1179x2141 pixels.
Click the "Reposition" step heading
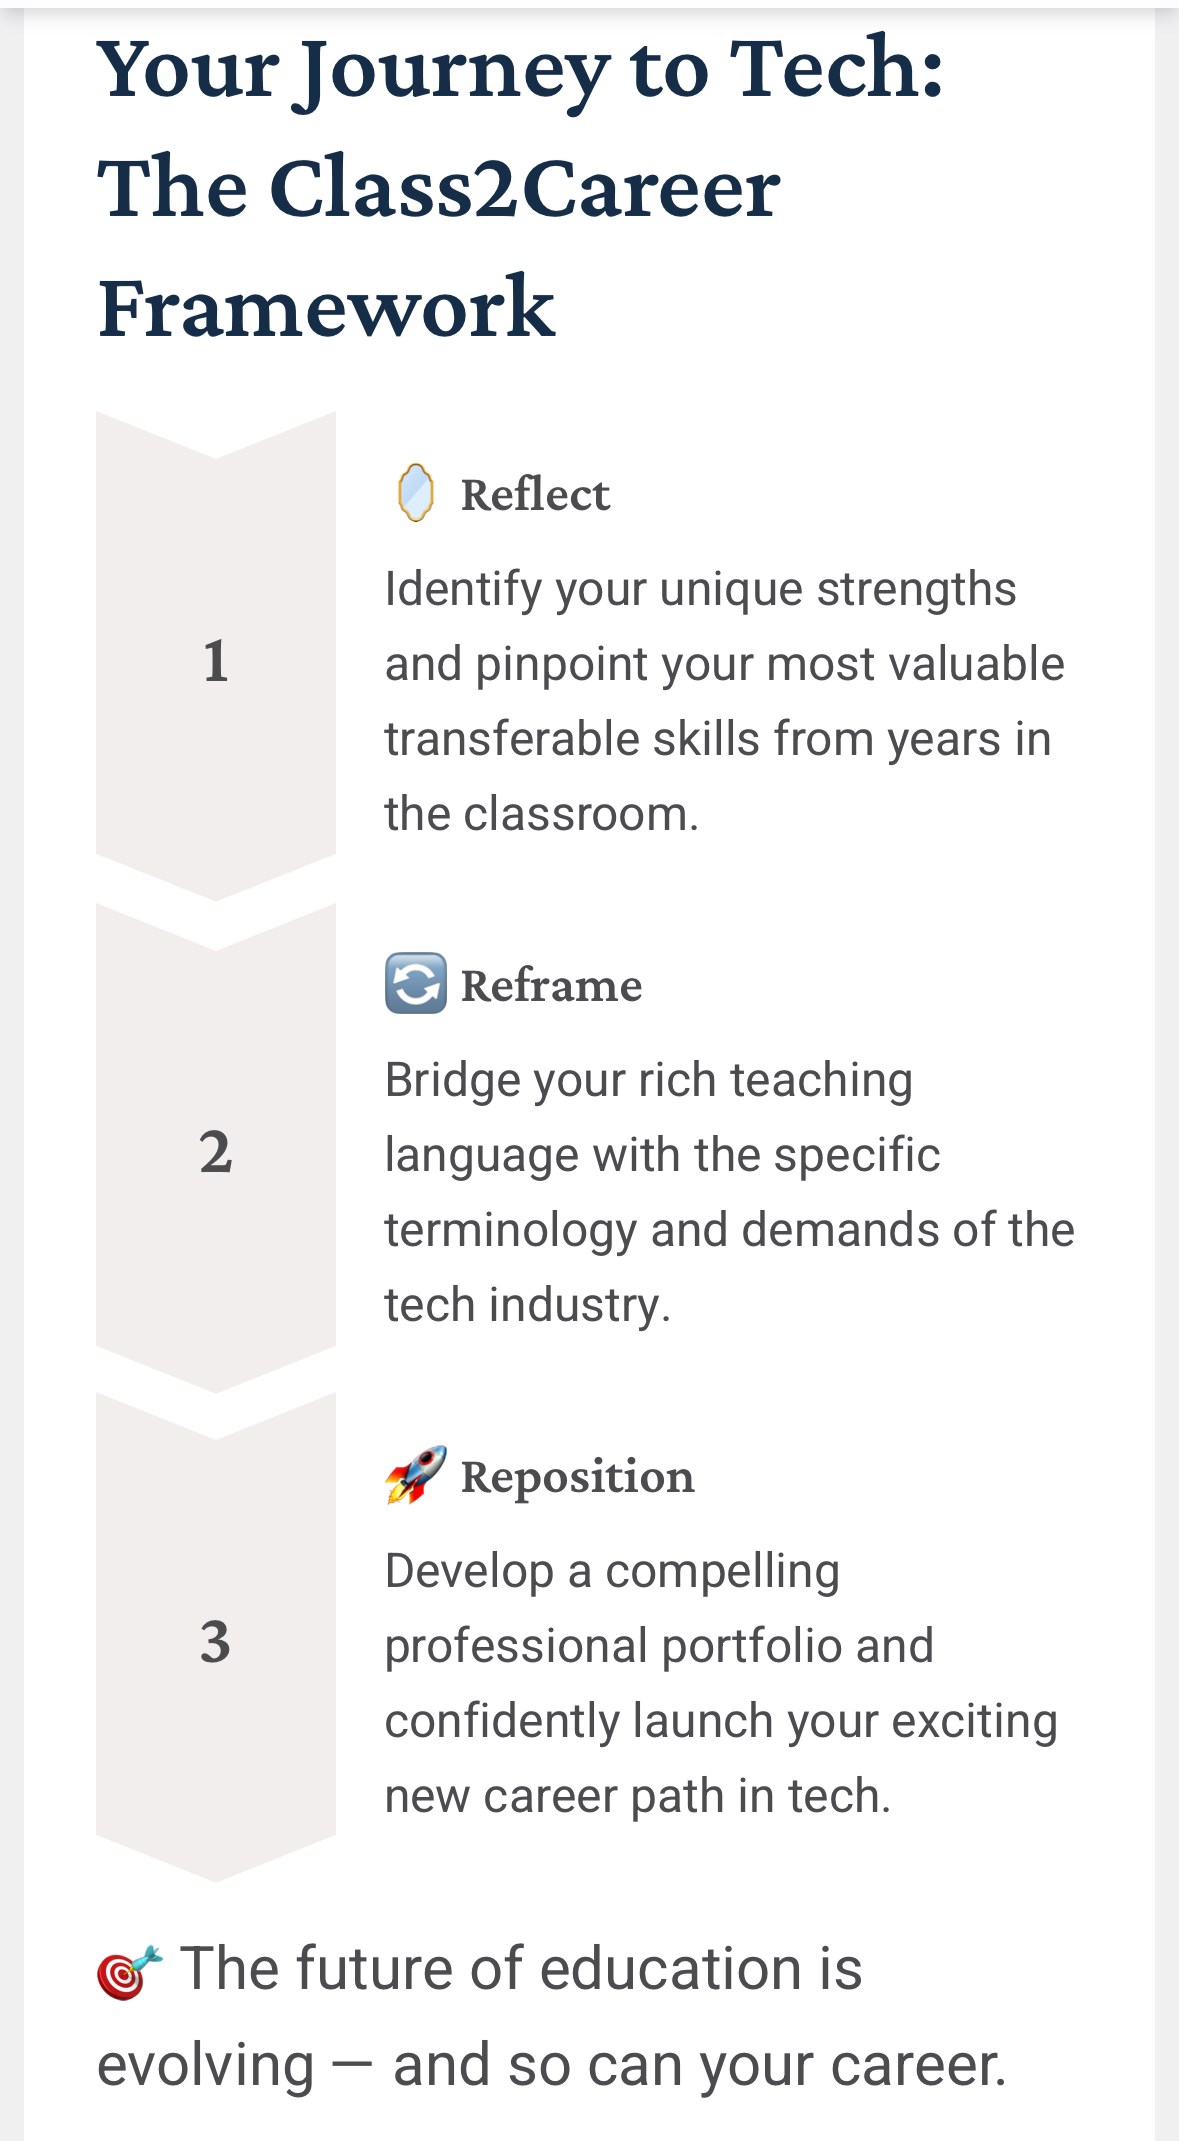577,1477
